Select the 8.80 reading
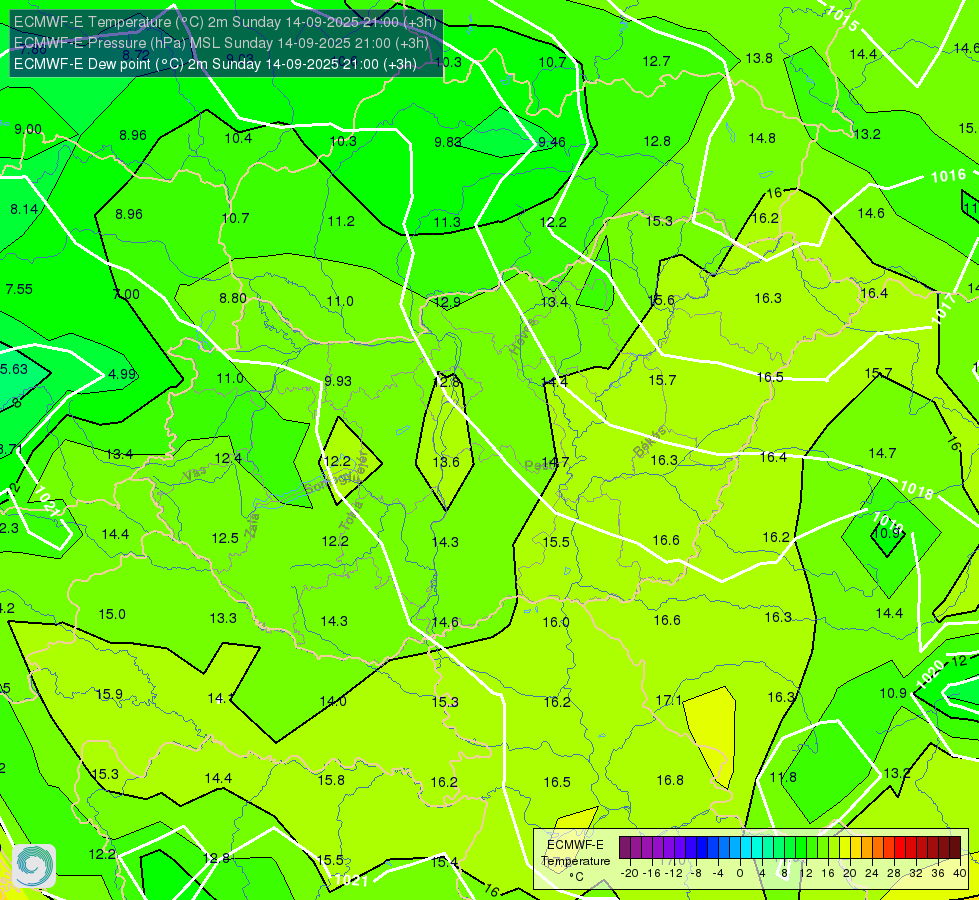This screenshot has height=900, width=979. [233, 298]
